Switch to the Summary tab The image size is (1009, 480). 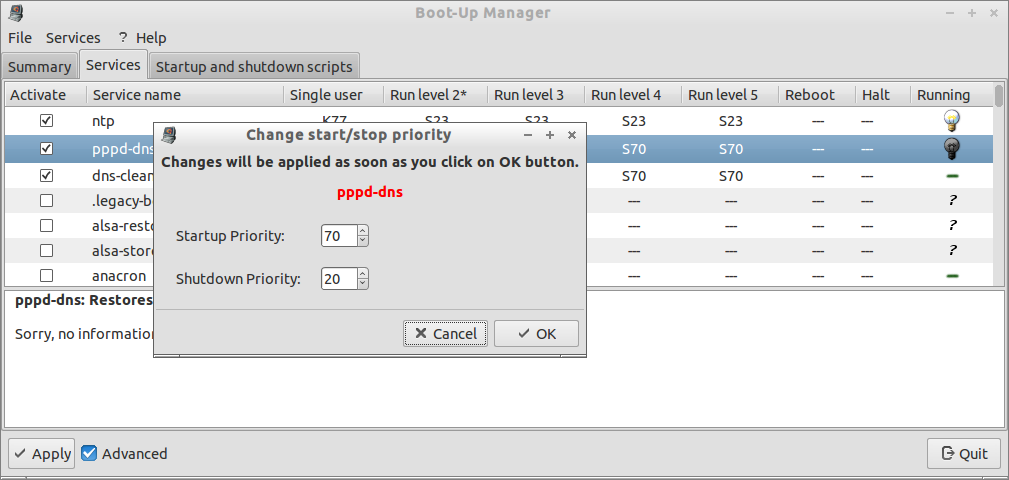[39, 67]
